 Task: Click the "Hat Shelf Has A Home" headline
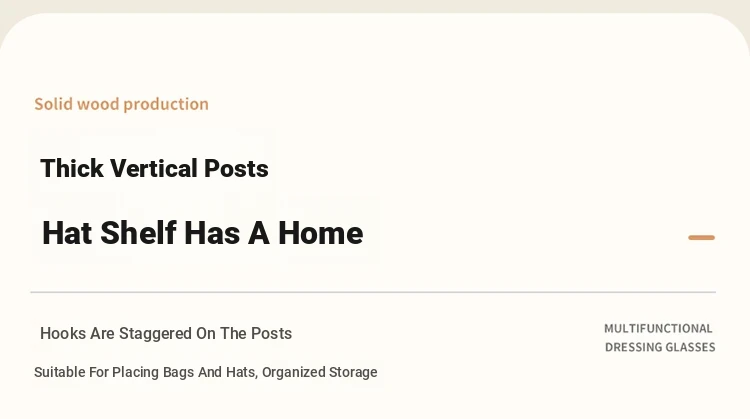pos(202,233)
